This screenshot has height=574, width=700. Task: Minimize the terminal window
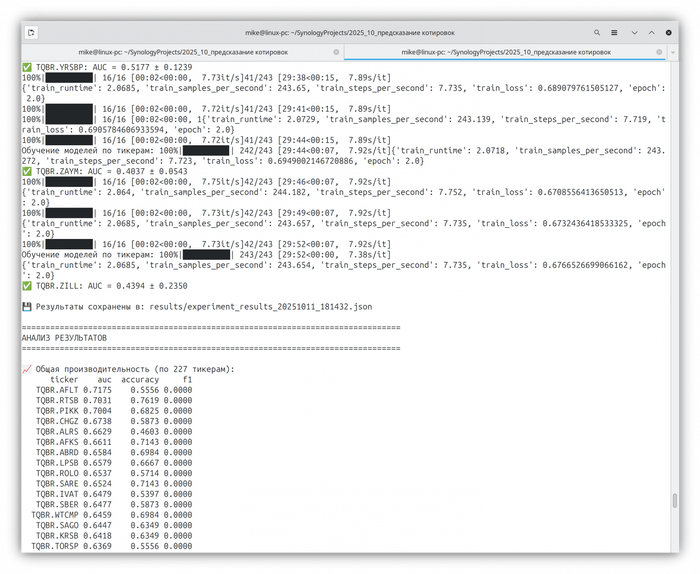(x=633, y=33)
